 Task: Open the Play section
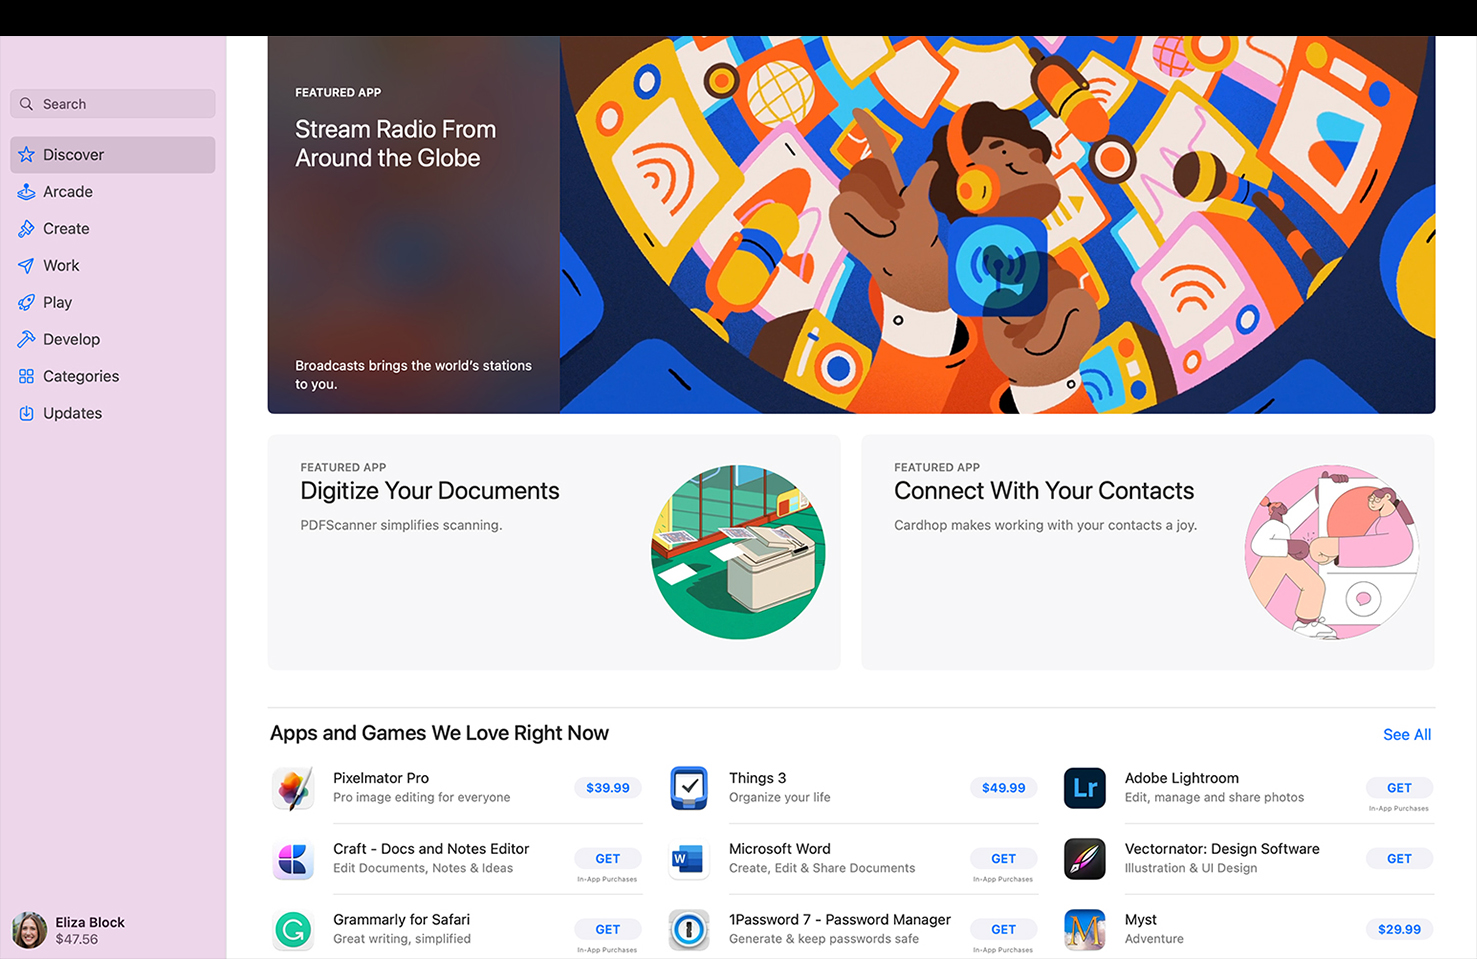[113, 303]
